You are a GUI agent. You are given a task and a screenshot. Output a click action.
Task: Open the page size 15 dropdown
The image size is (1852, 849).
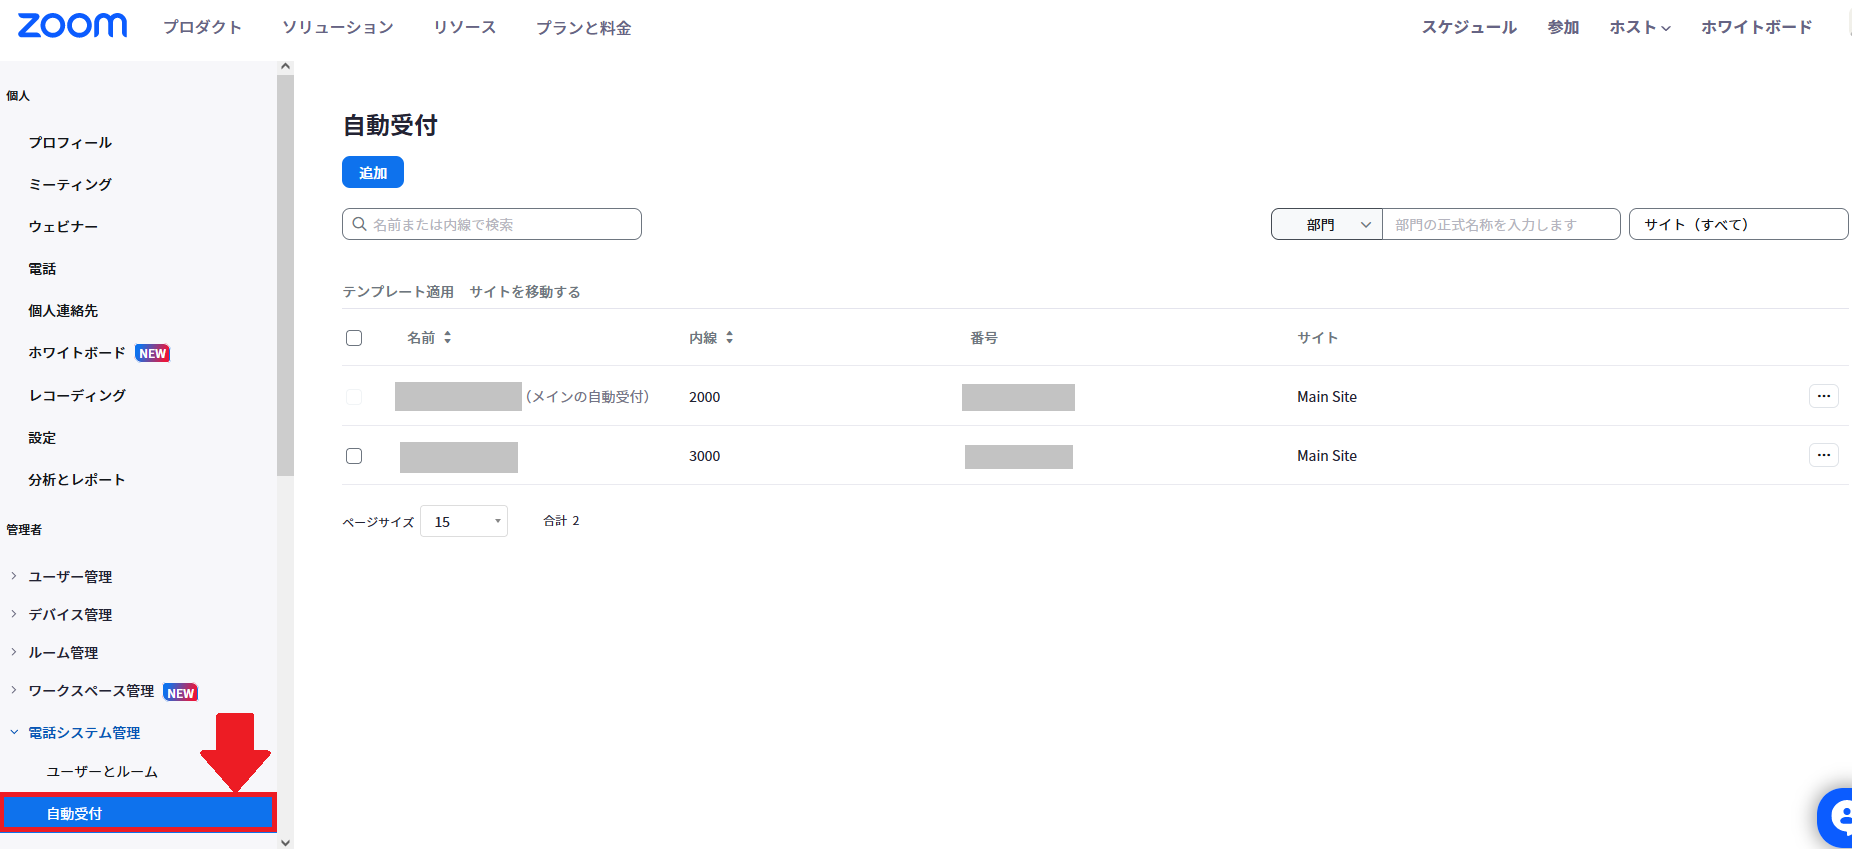[x=464, y=521]
